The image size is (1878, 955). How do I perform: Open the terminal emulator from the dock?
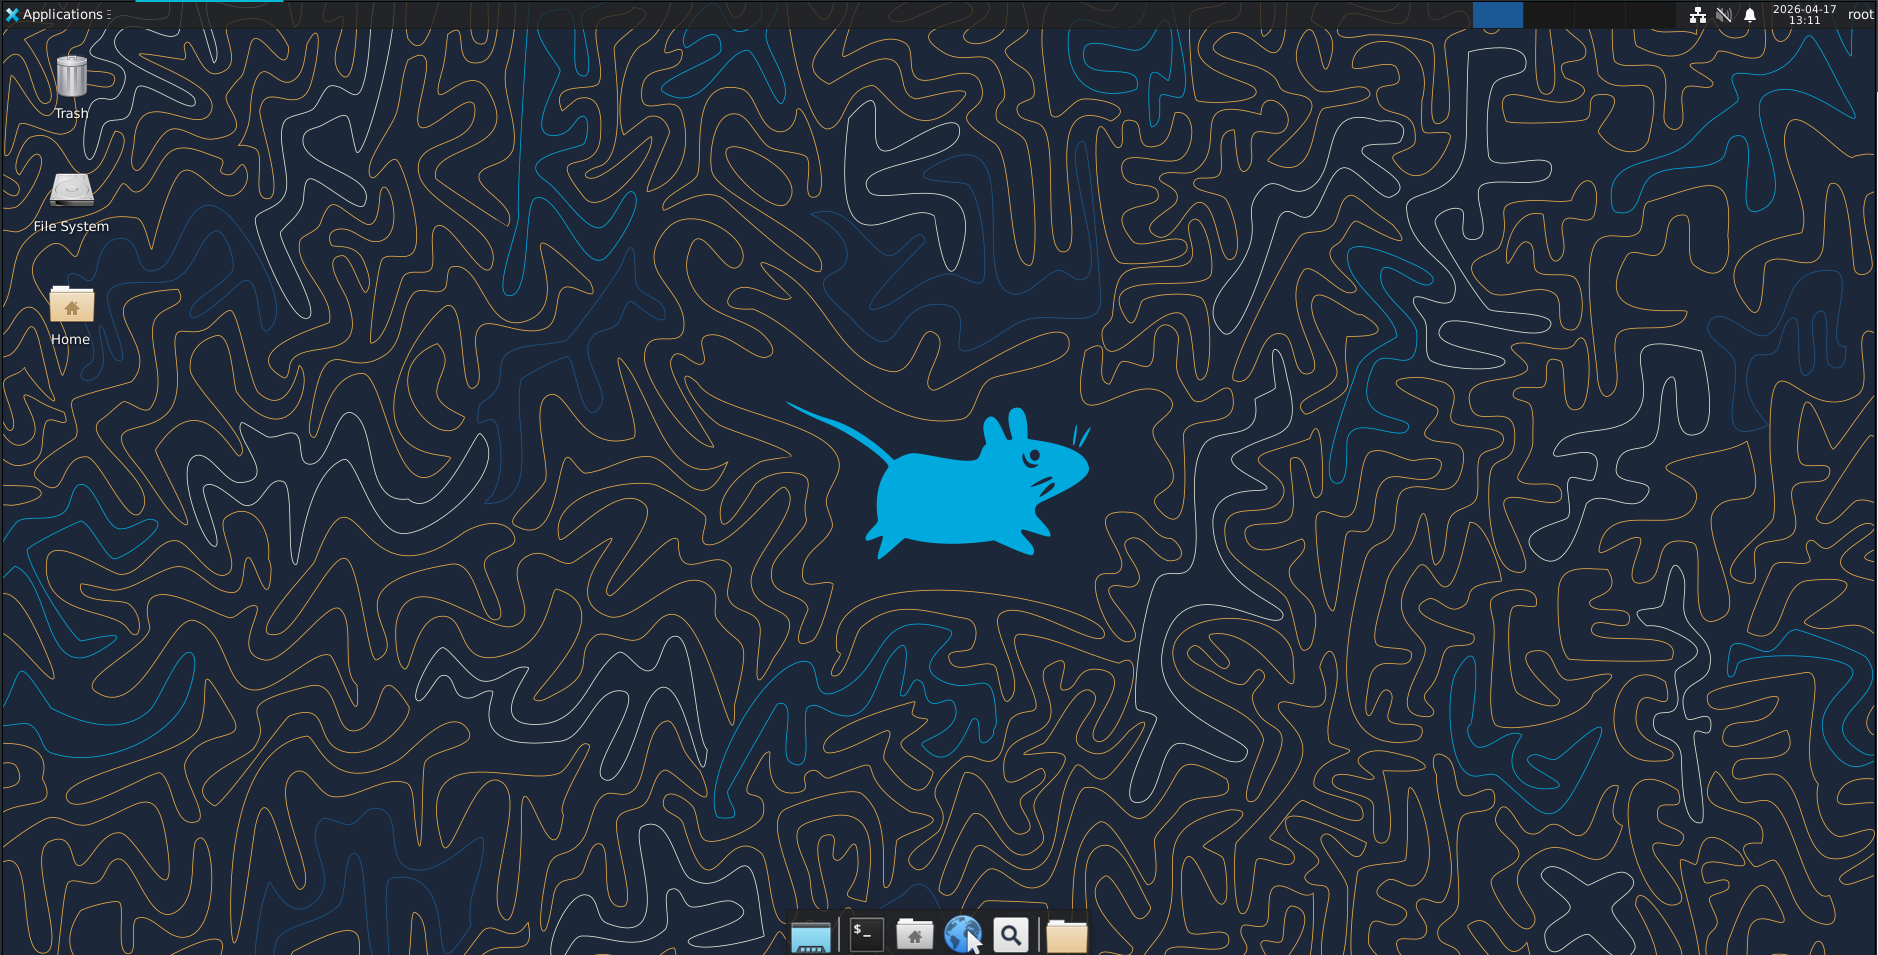[864, 934]
